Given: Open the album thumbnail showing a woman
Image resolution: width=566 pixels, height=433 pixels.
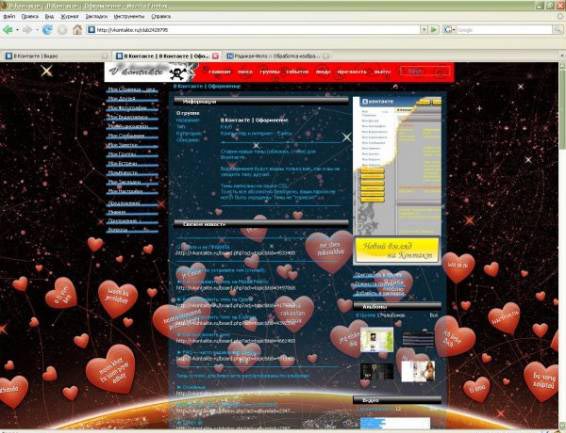Looking at the screenshot, I should click(x=418, y=371).
